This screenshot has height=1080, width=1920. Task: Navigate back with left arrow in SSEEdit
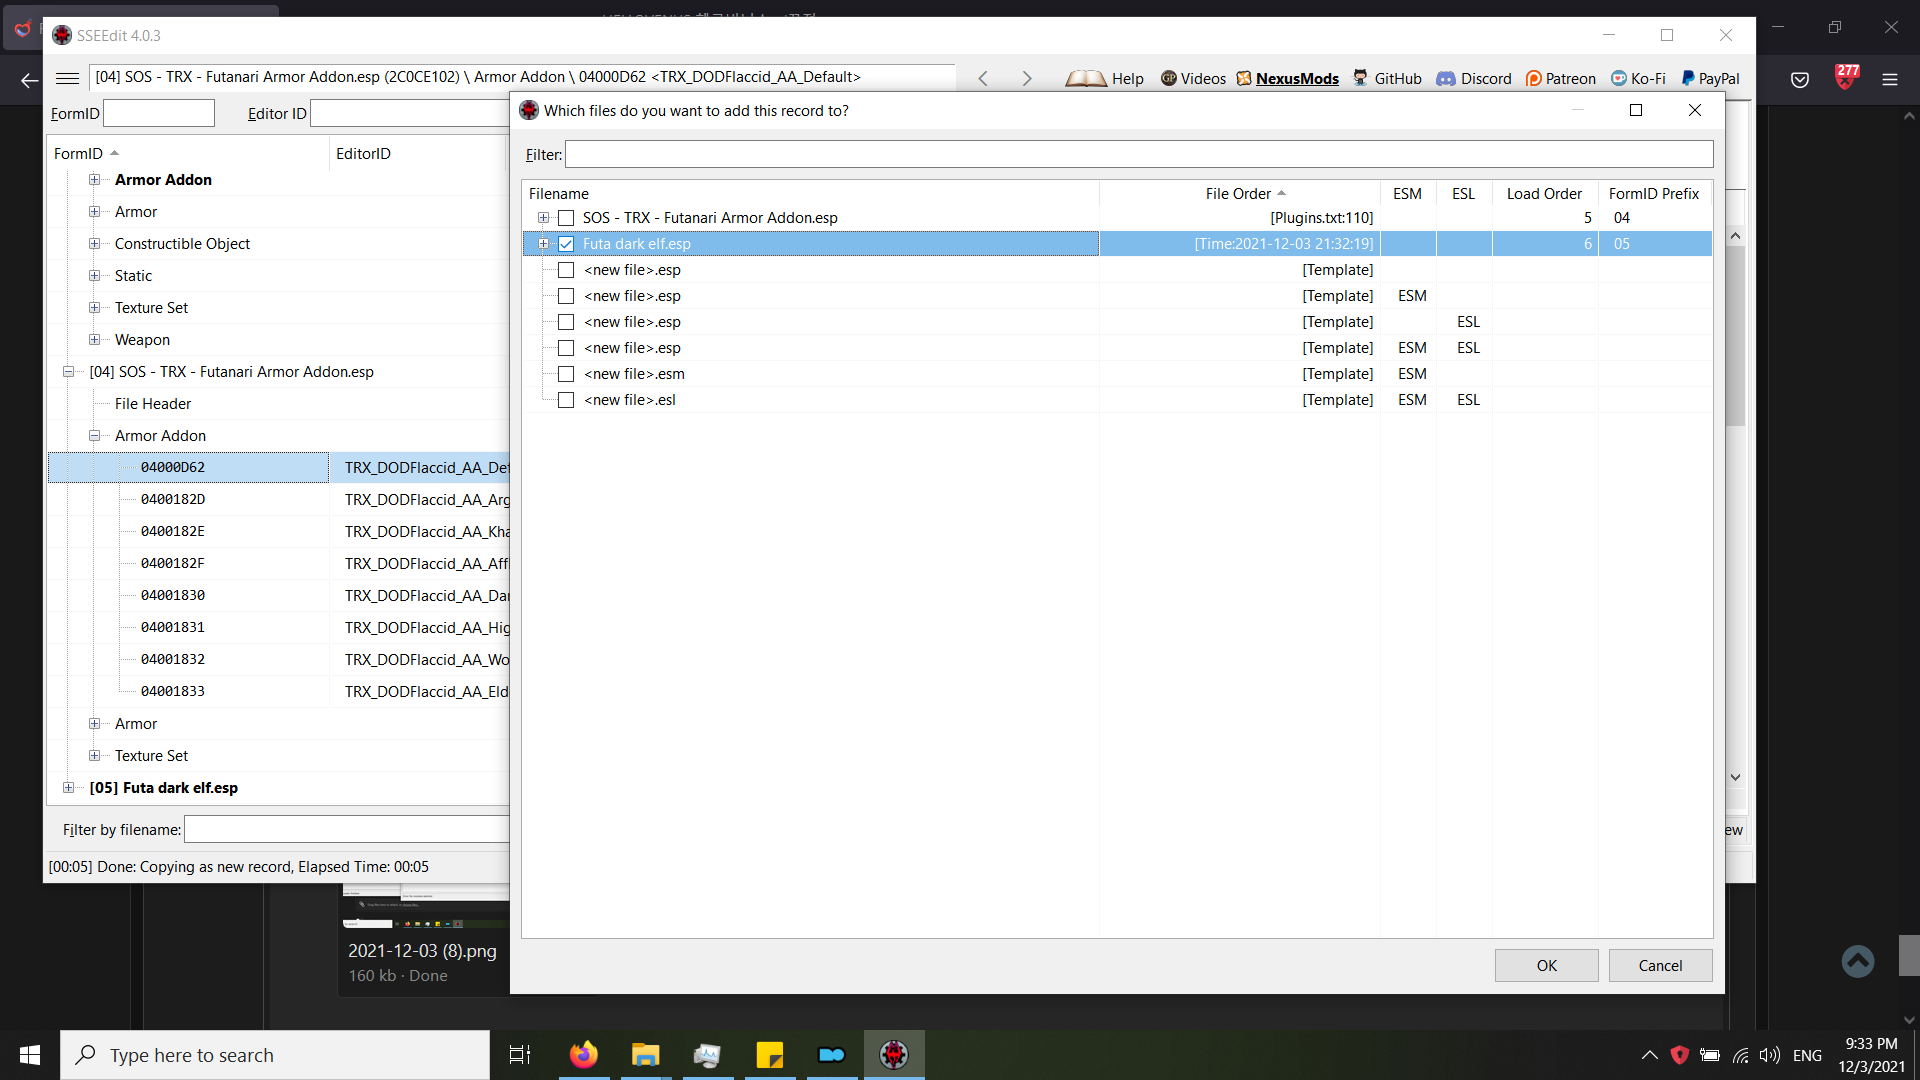point(983,78)
